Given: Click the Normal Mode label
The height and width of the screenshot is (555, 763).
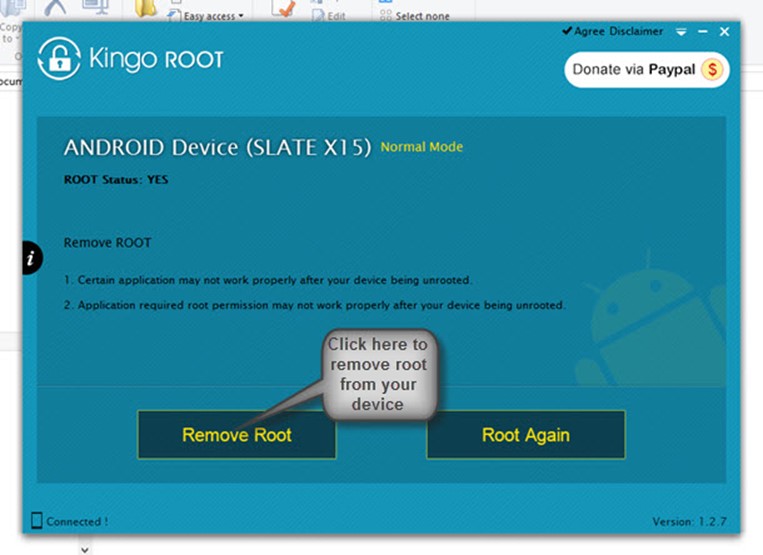Looking at the screenshot, I should (x=421, y=147).
